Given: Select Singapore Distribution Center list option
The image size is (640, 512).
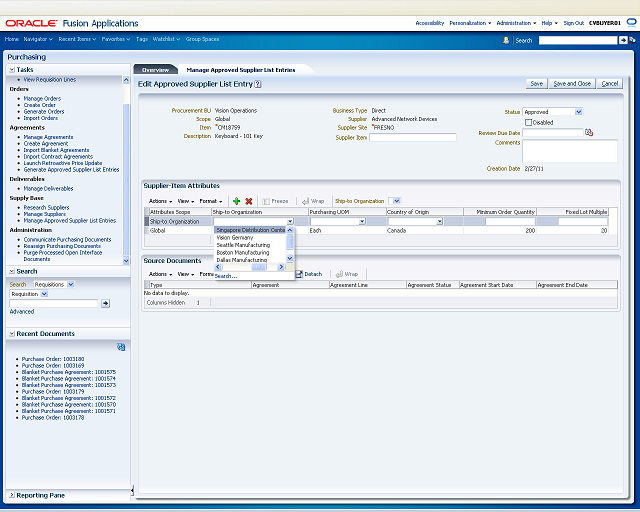Looking at the screenshot, I should click(250, 230).
